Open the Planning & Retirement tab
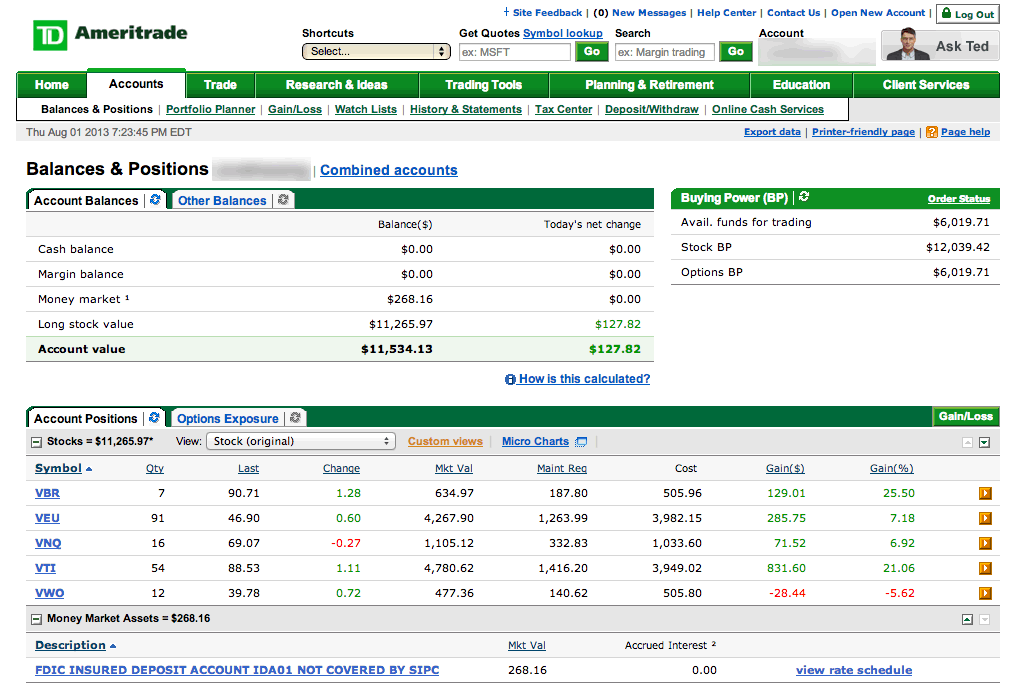The height and width of the screenshot is (699, 1009). coord(649,85)
